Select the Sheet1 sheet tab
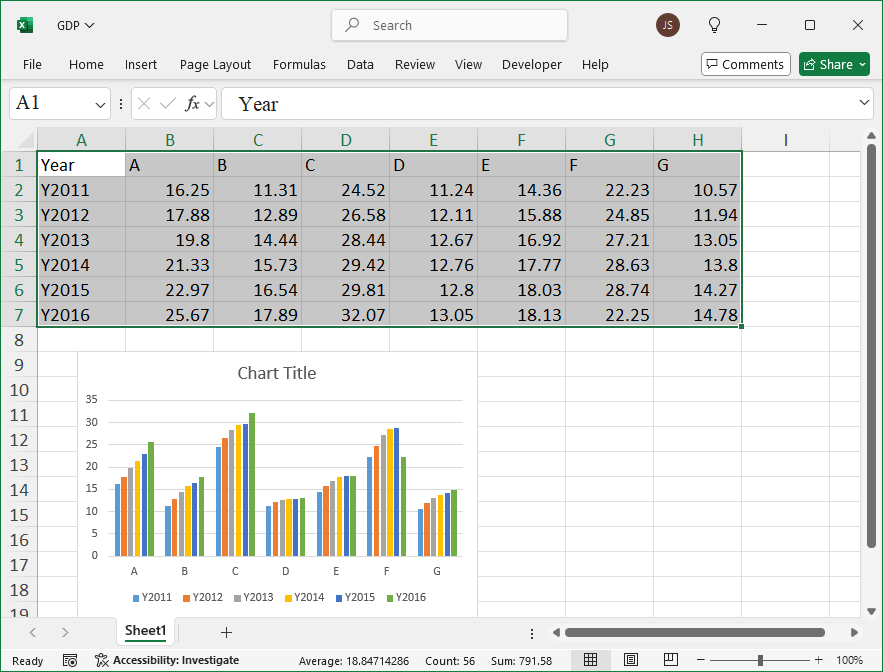This screenshot has height=672, width=883. [145, 631]
